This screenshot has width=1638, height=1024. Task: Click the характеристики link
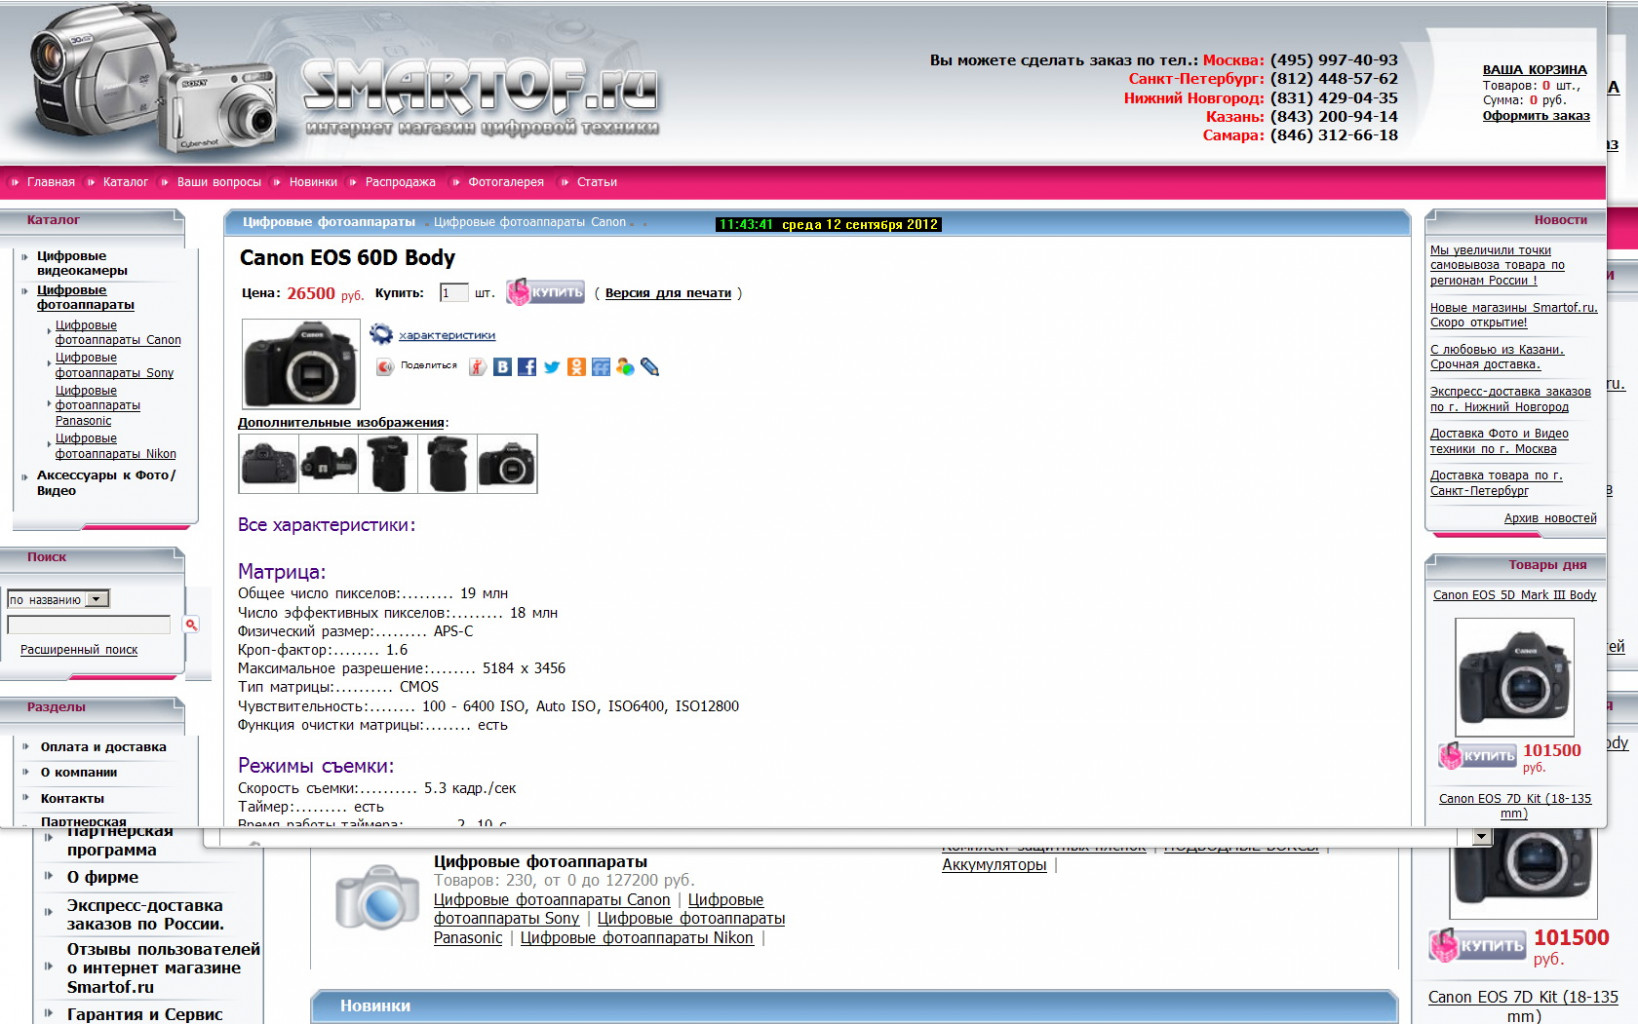(x=447, y=335)
